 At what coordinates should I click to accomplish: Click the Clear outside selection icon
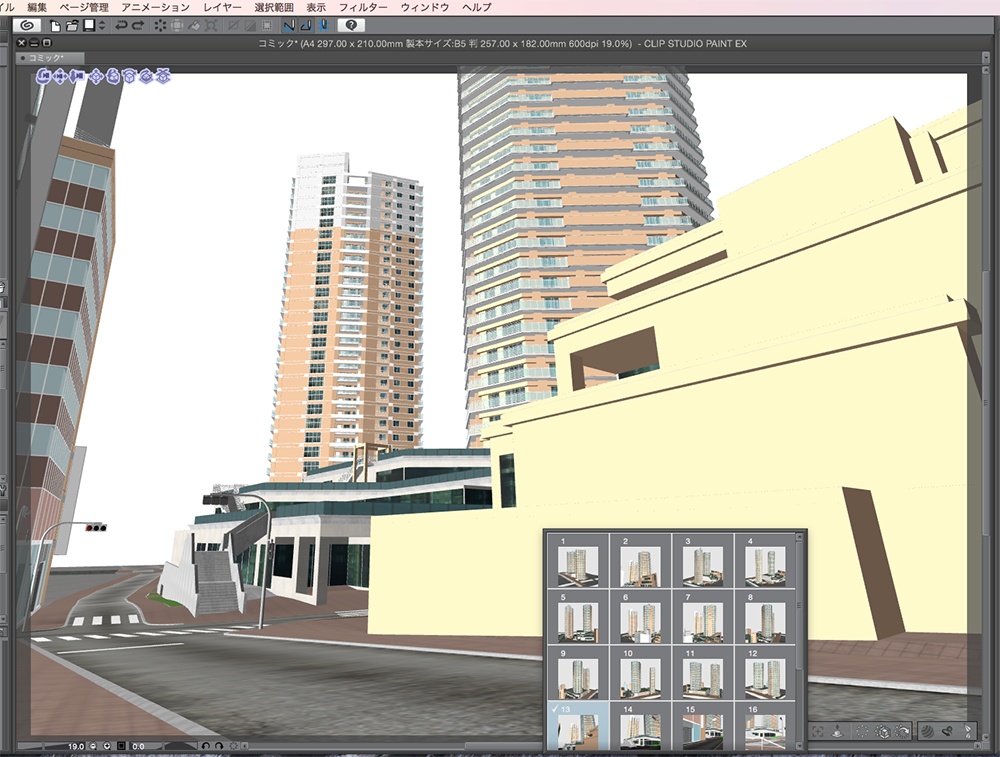[x=177, y=26]
